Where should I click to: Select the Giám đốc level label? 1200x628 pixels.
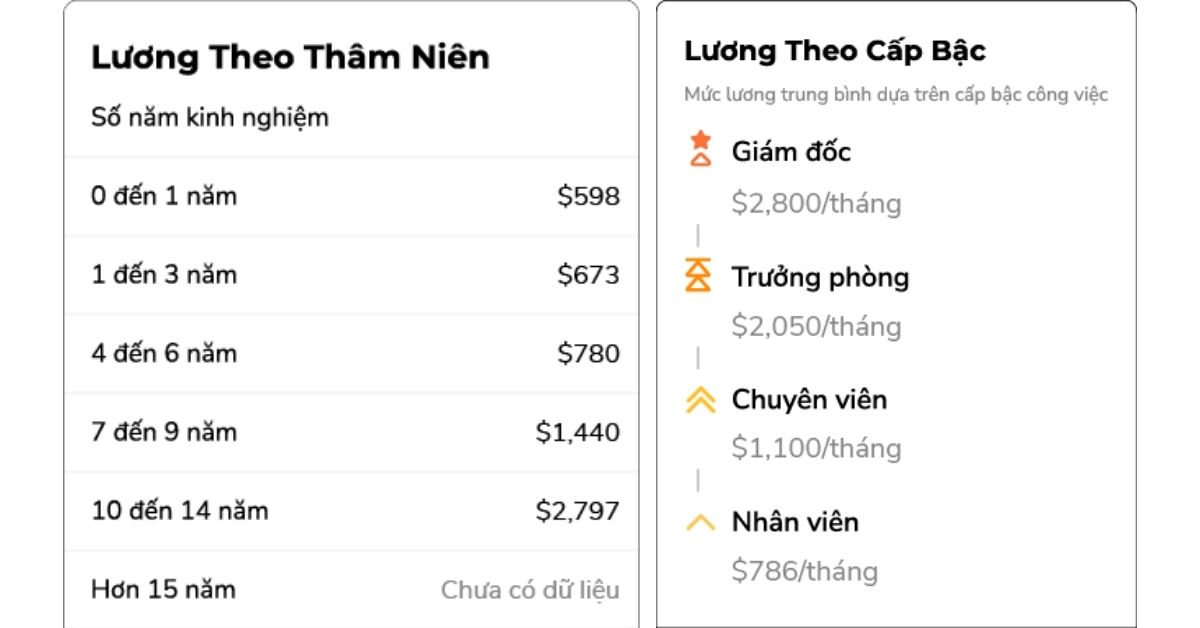point(791,152)
